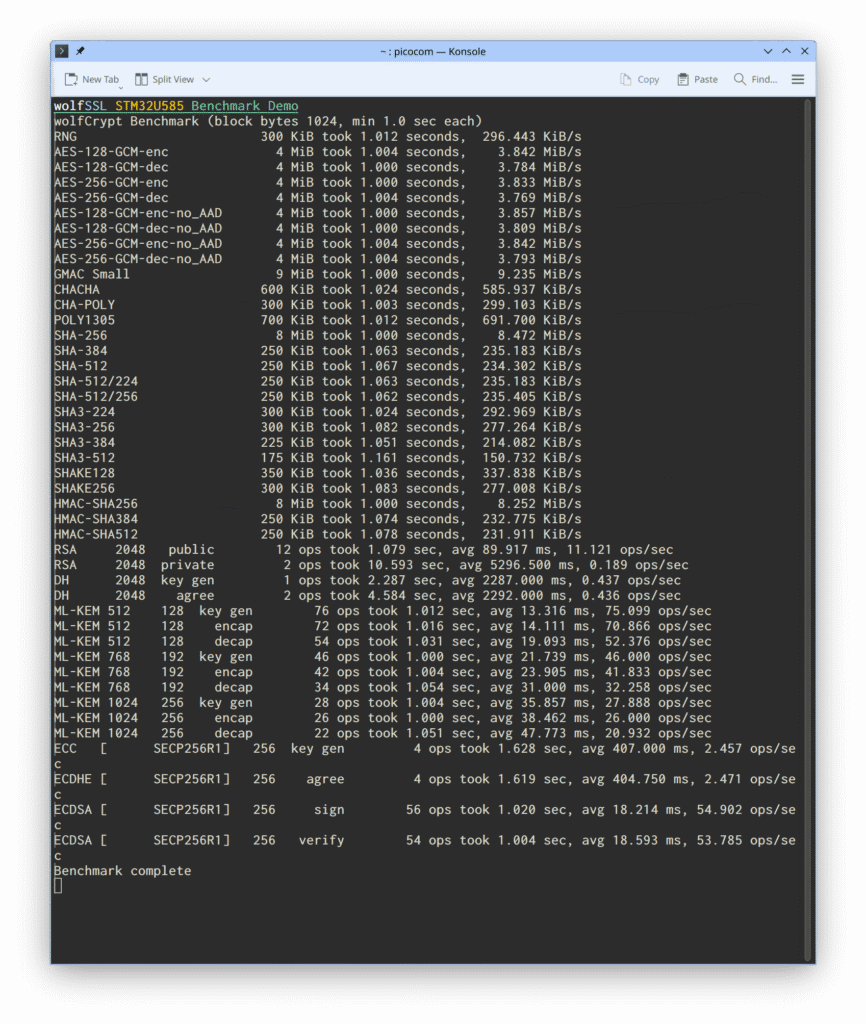Click the ECDSA SECP256R1 sign result line

424,810
